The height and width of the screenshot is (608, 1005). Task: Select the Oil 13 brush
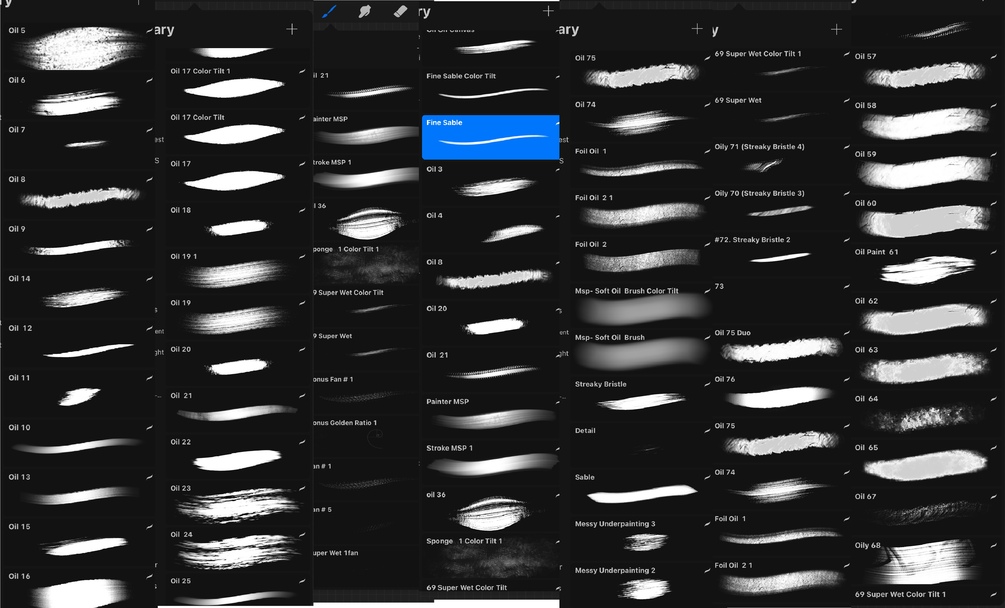[x=78, y=494]
